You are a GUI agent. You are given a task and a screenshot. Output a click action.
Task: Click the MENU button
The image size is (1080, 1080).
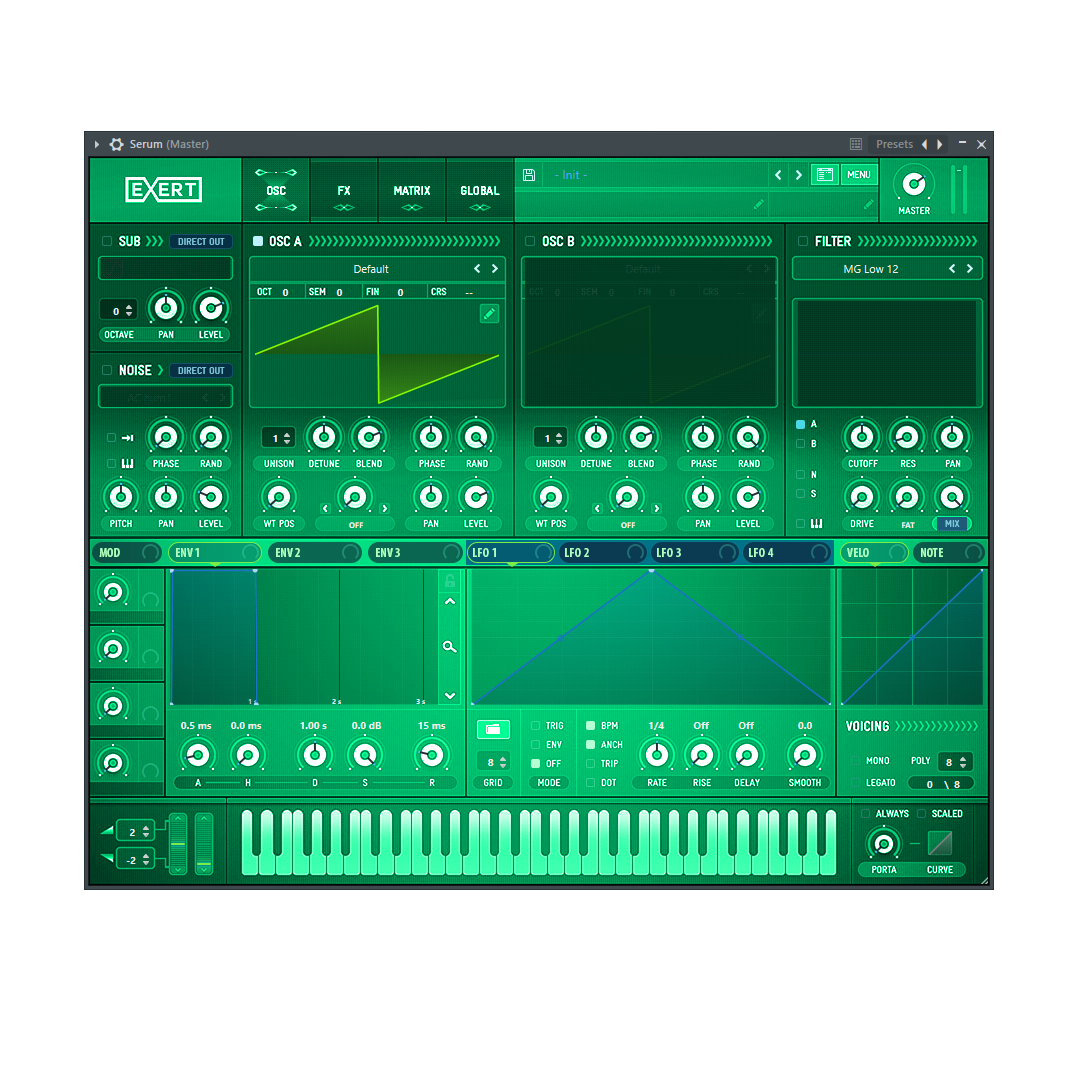point(858,175)
